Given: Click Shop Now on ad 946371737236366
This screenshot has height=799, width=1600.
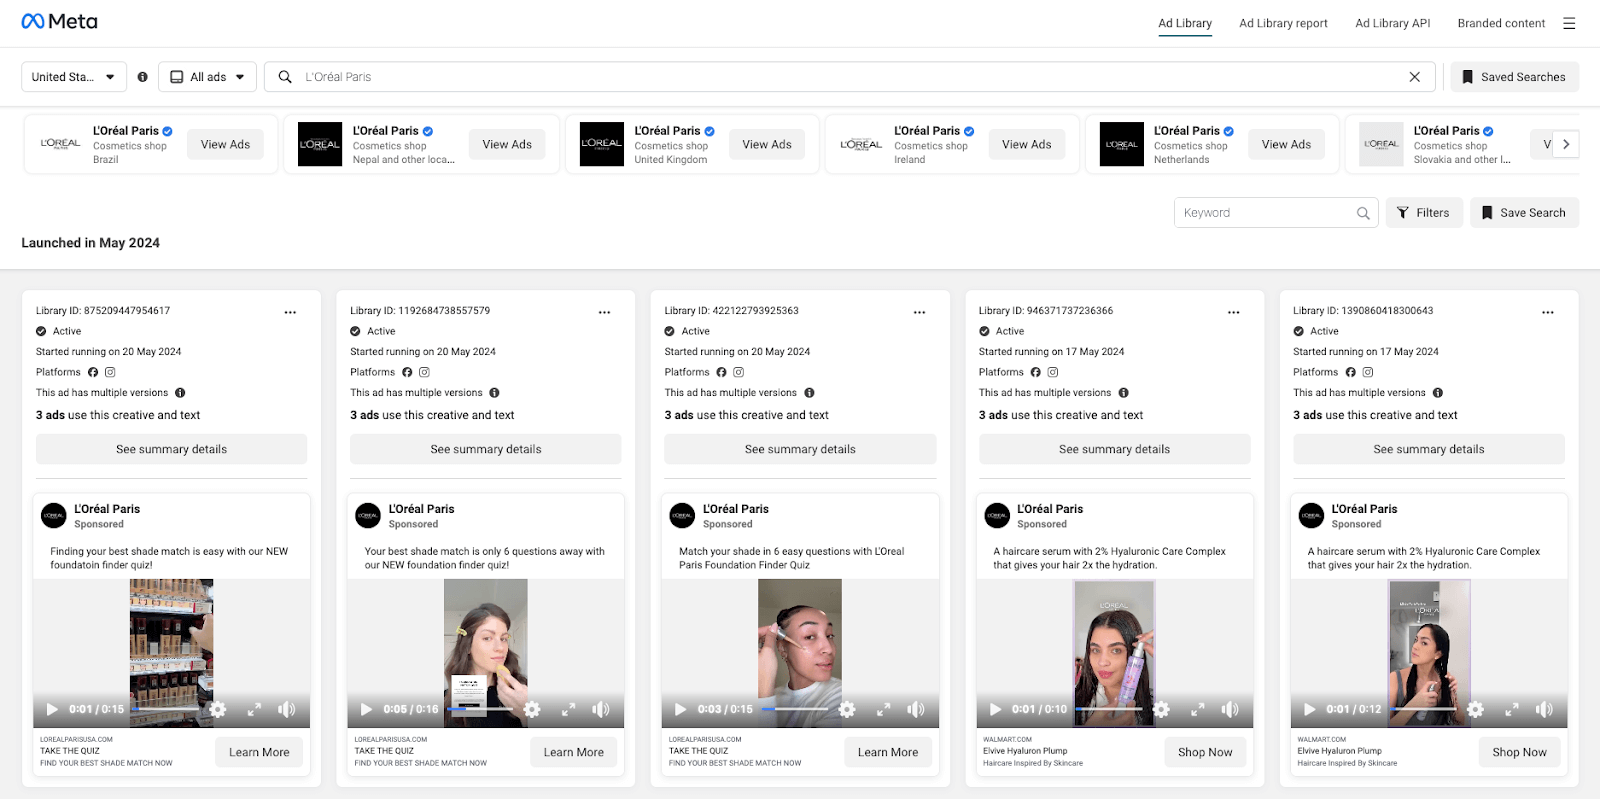Looking at the screenshot, I should point(1205,752).
